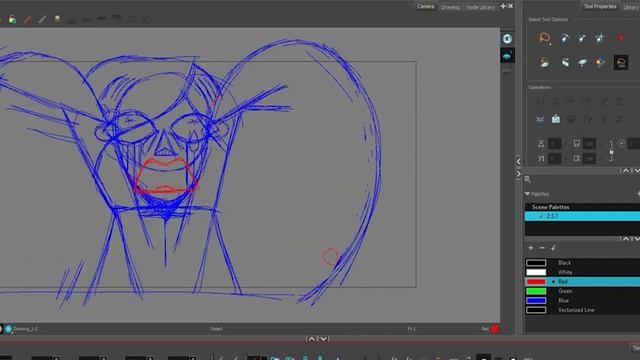Click the X position axis icon
The image size is (640, 360).
541,143
